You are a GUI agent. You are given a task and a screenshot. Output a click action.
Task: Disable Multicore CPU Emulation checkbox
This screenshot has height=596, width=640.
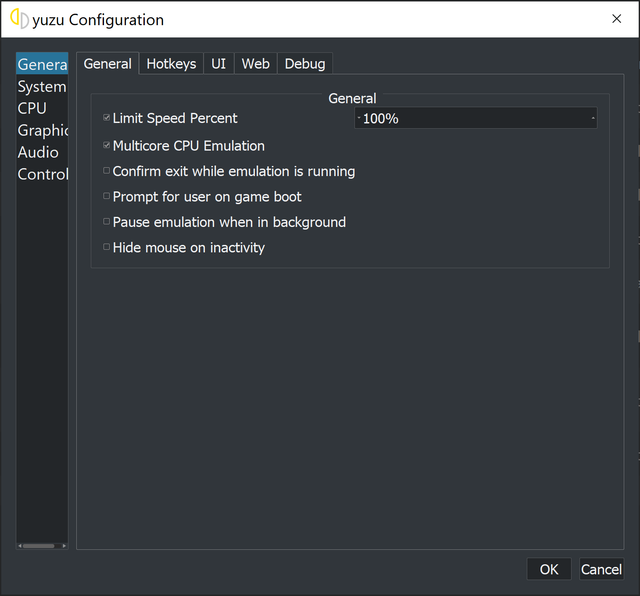107,145
